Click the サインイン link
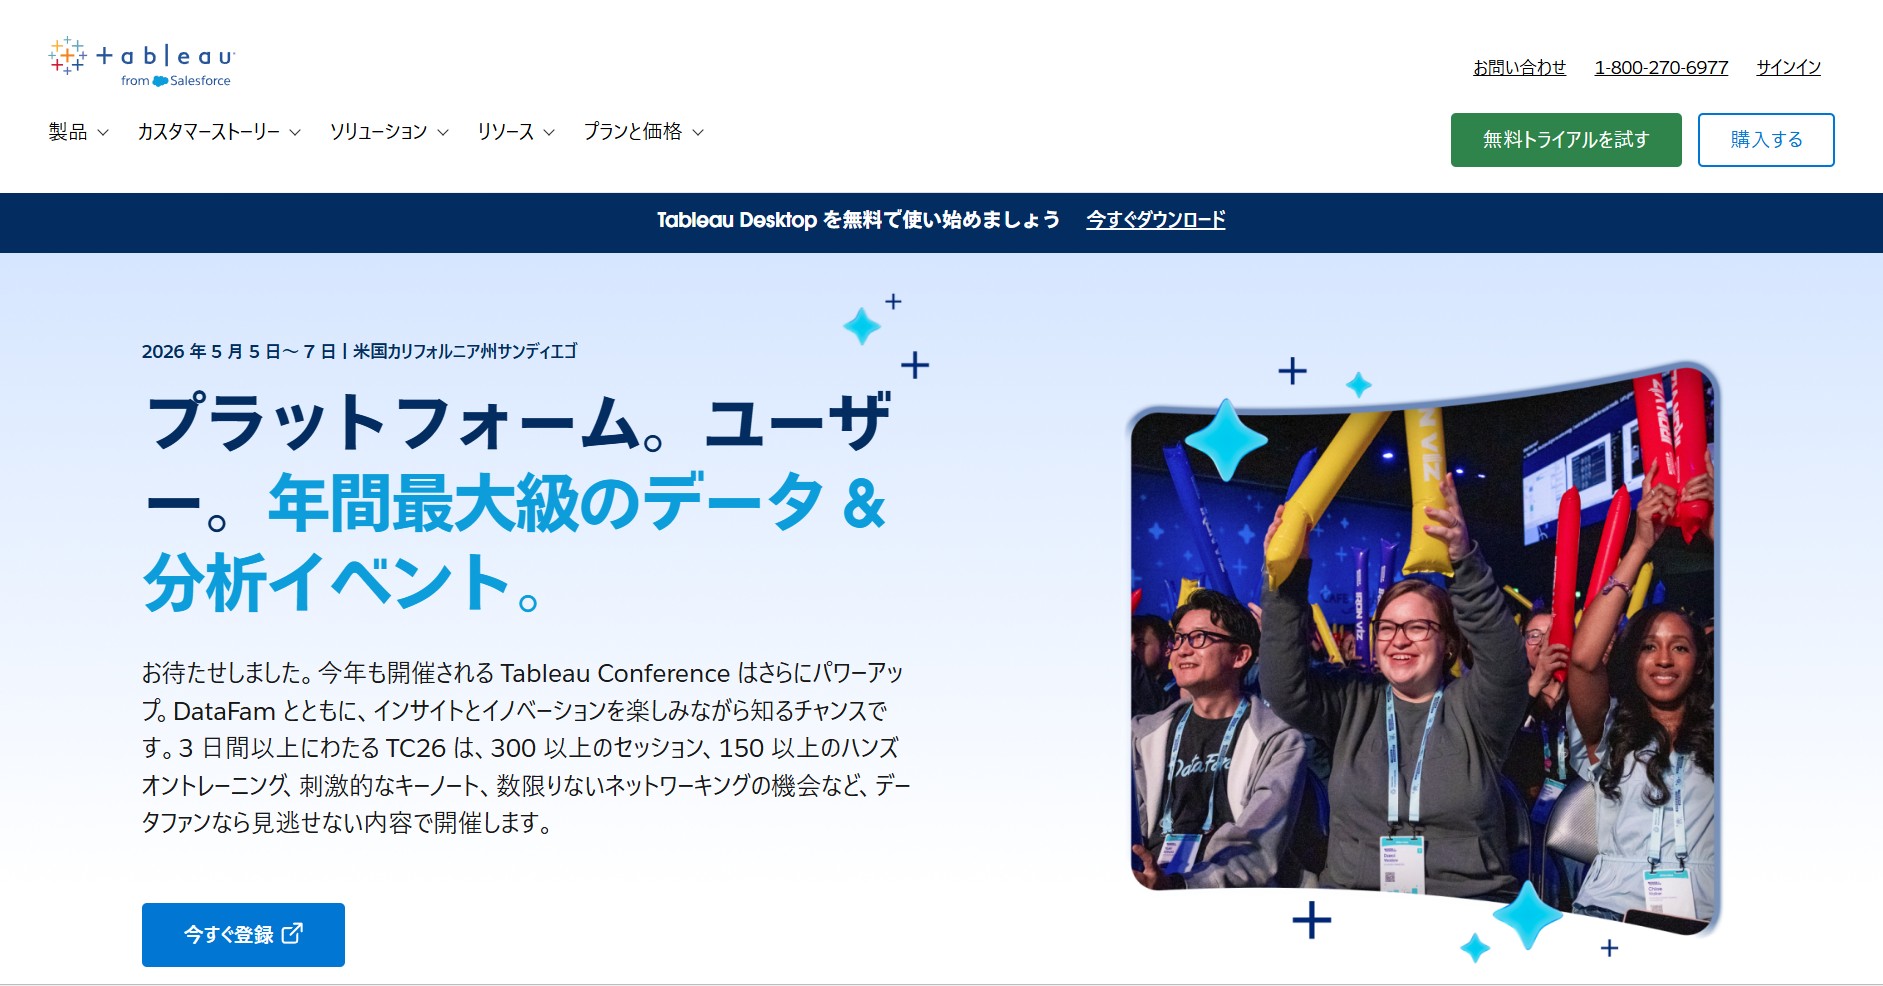The width and height of the screenshot is (1883, 986). tap(1788, 67)
